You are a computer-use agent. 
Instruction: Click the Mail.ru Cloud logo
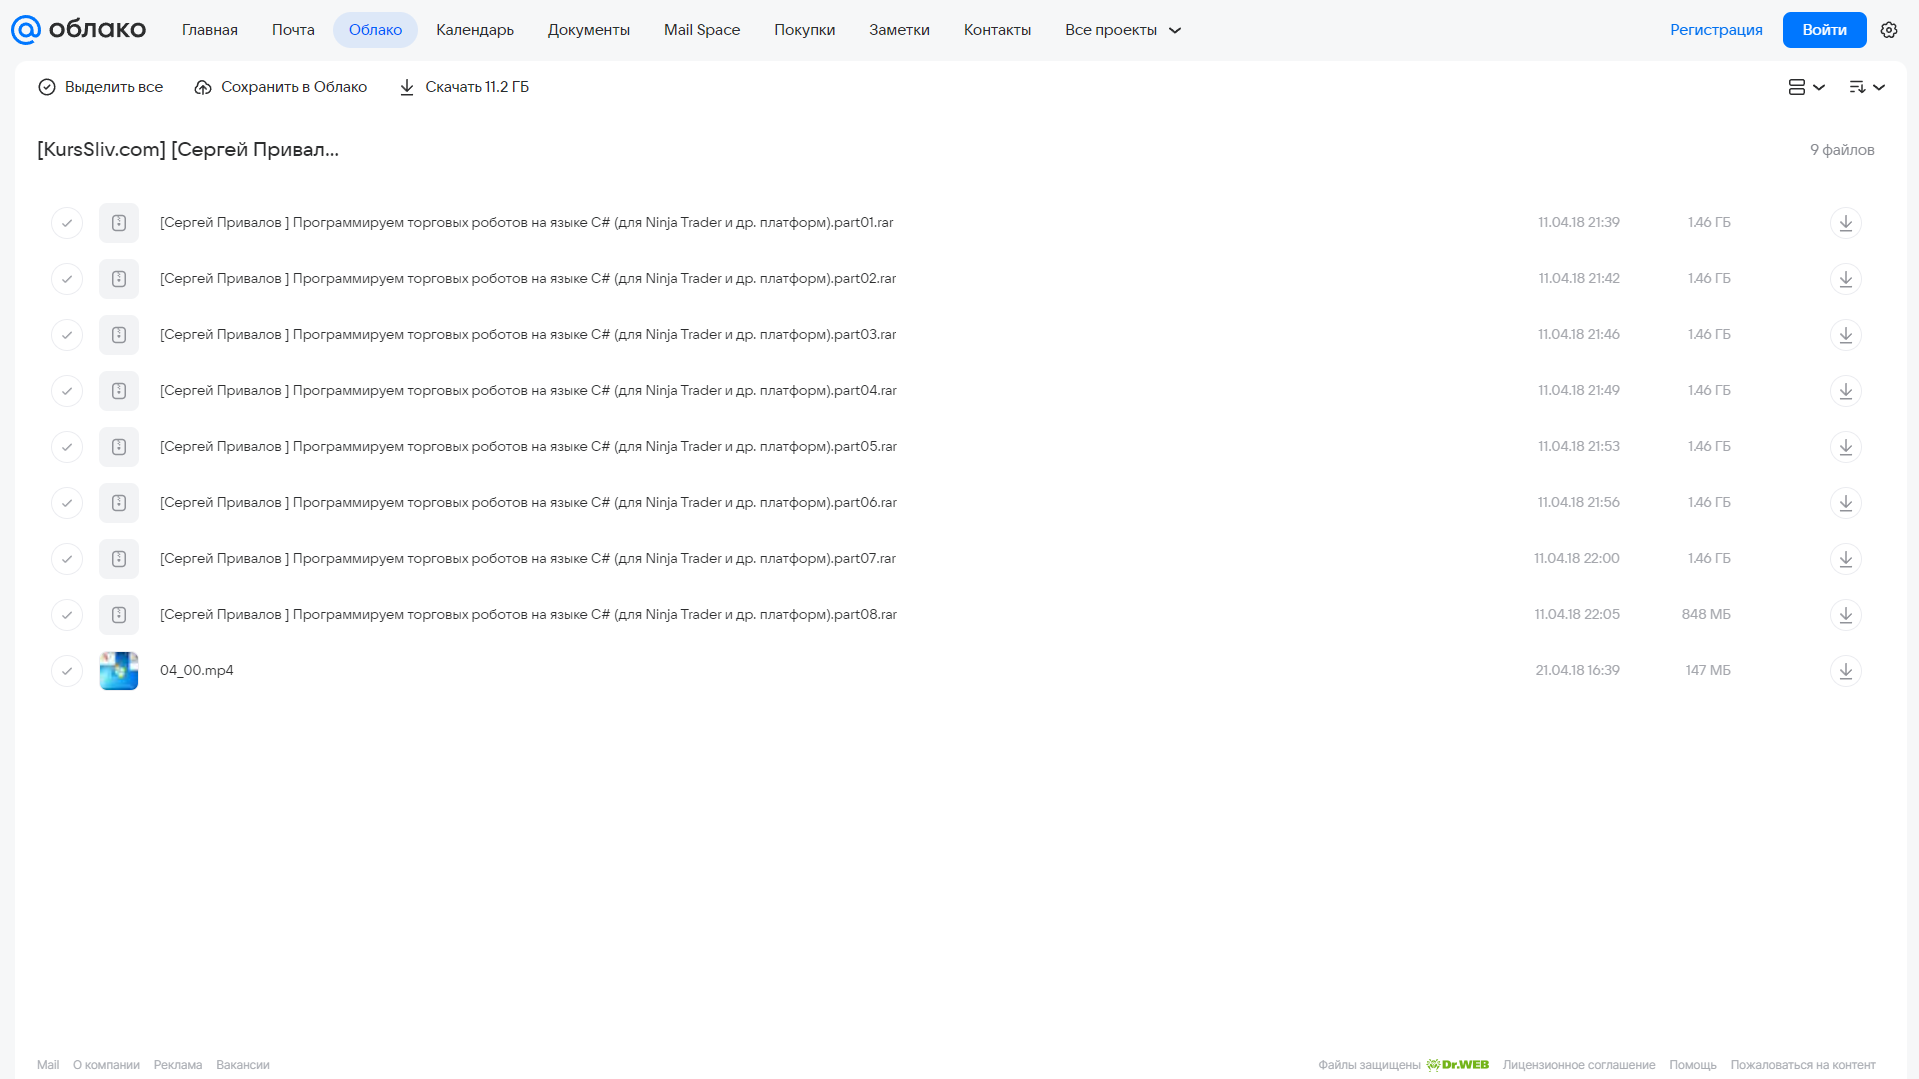[x=79, y=30]
